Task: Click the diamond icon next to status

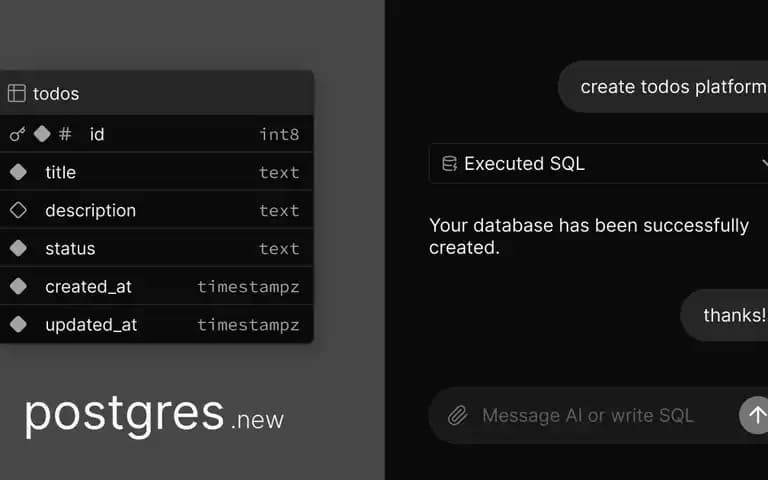Action: tap(18, 248)
